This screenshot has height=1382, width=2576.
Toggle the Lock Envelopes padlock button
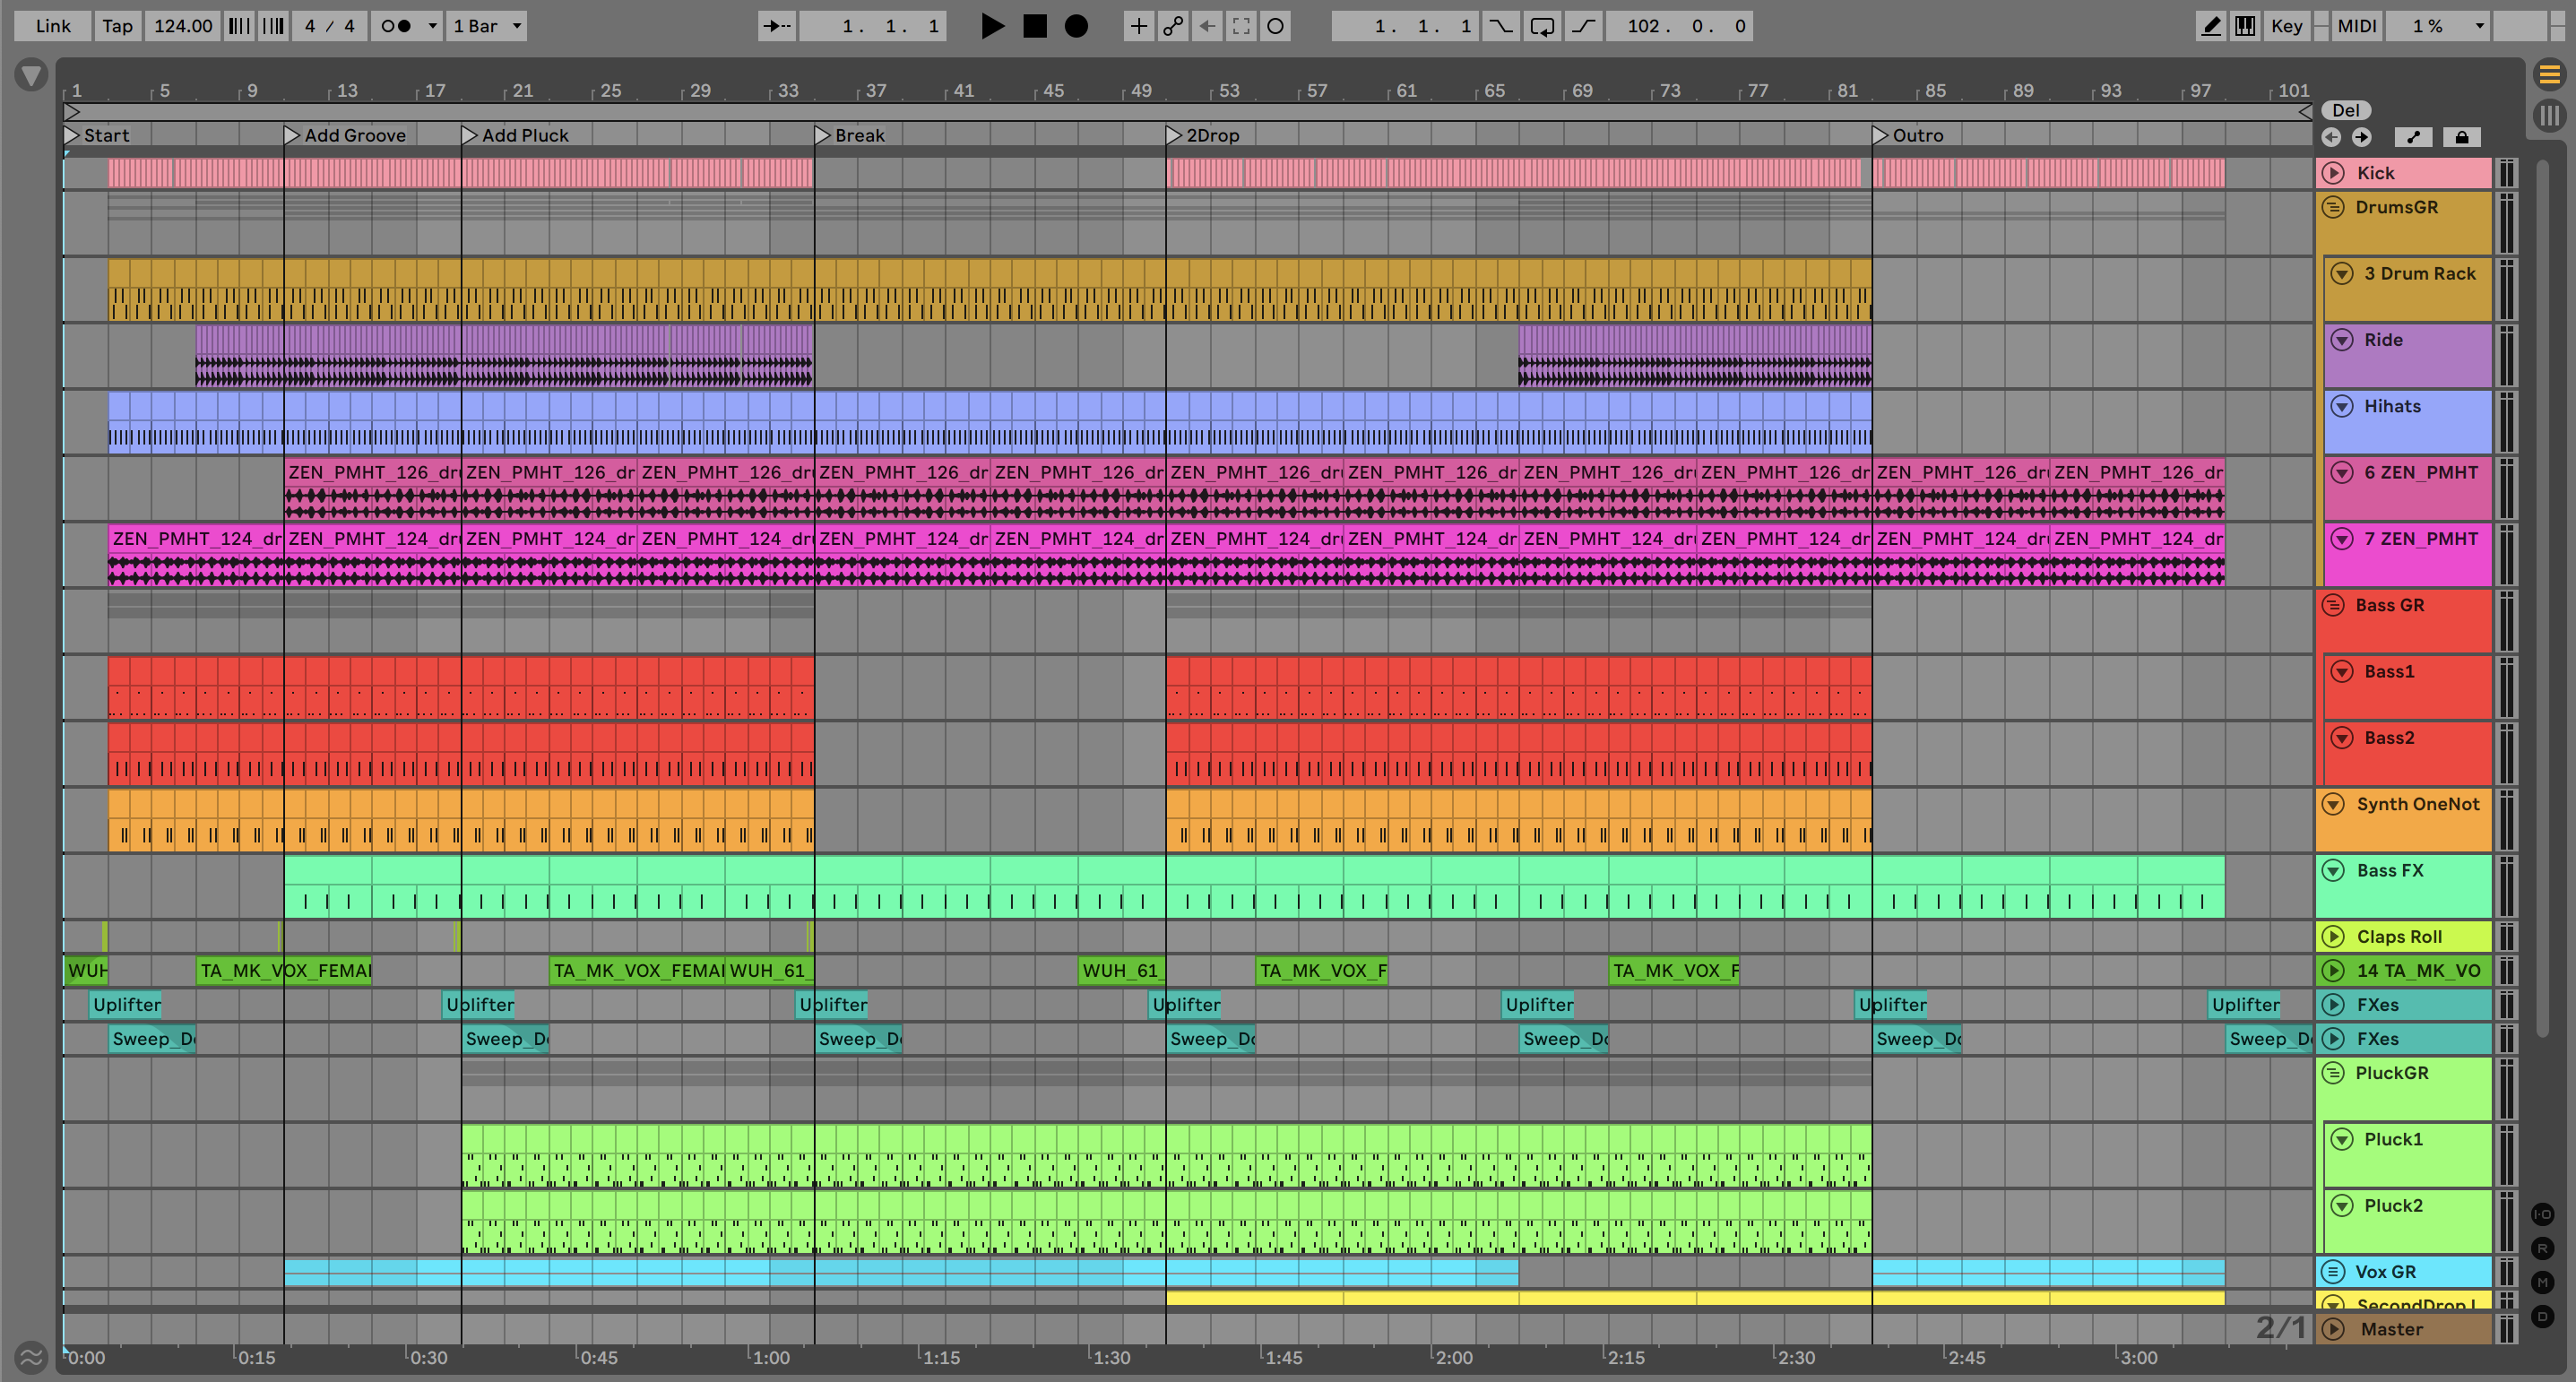pos(2461,137)
